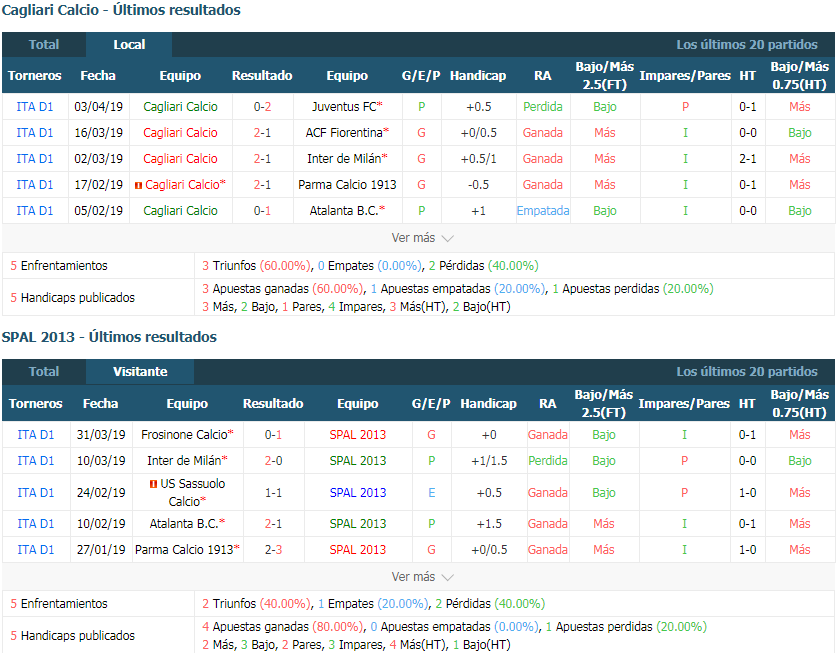Open ITA D1 link for 31/03/19 match
This screenshot has width=837, height=653.
(x=36, y=435)
